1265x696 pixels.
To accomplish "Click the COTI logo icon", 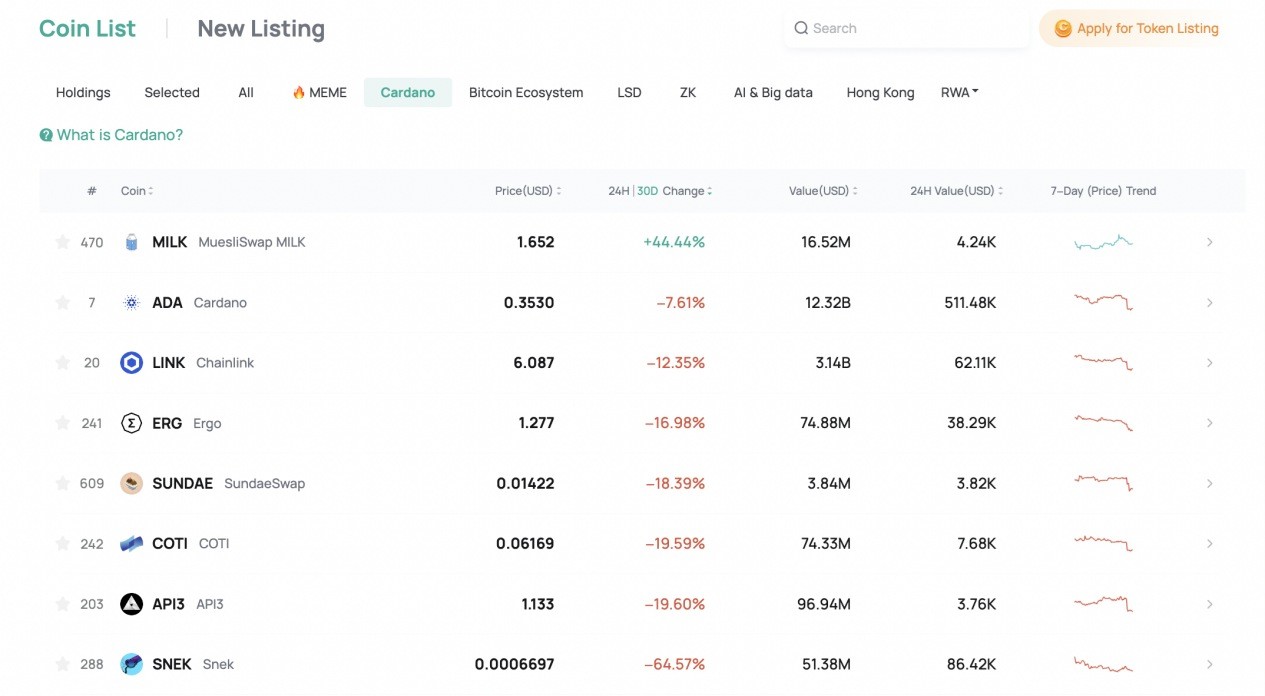I will click(x=131, y=544).
